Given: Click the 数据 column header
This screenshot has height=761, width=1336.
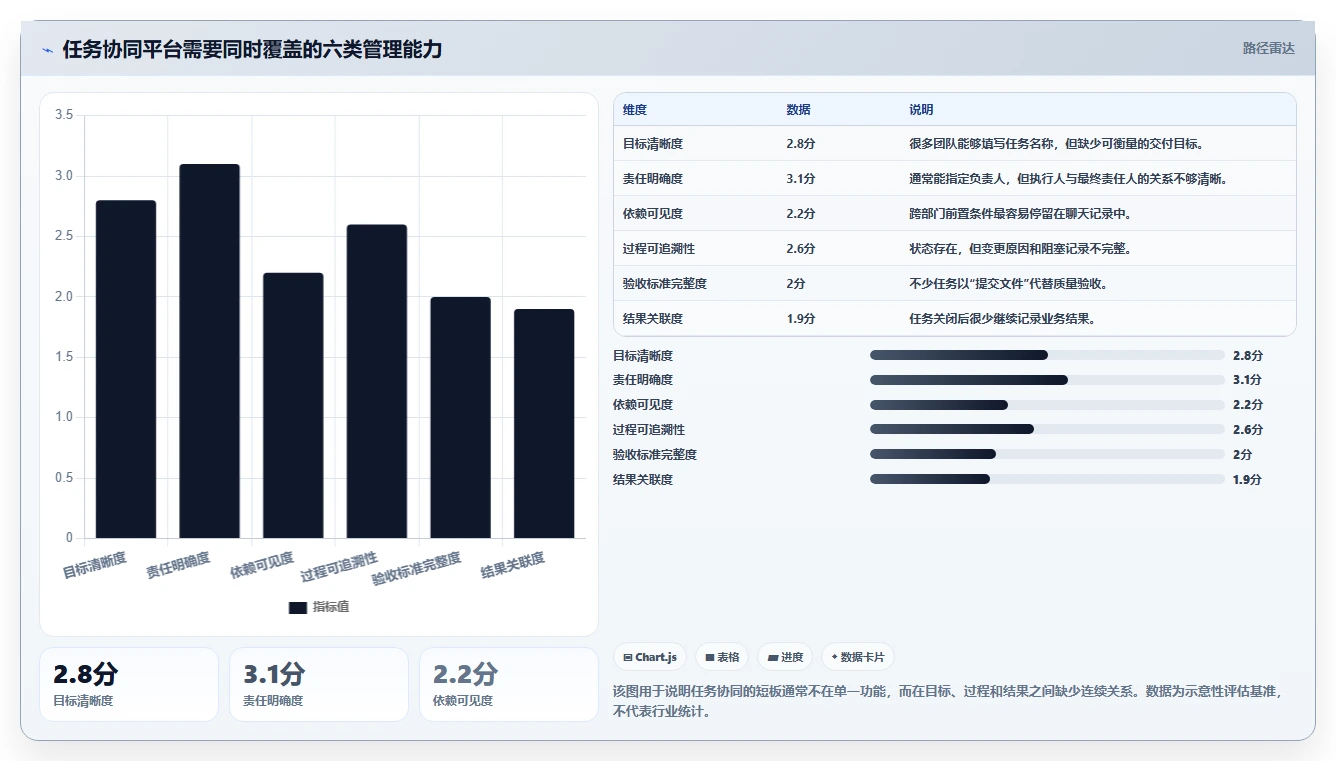Looking at the screenshot, I should click(799, 110).
